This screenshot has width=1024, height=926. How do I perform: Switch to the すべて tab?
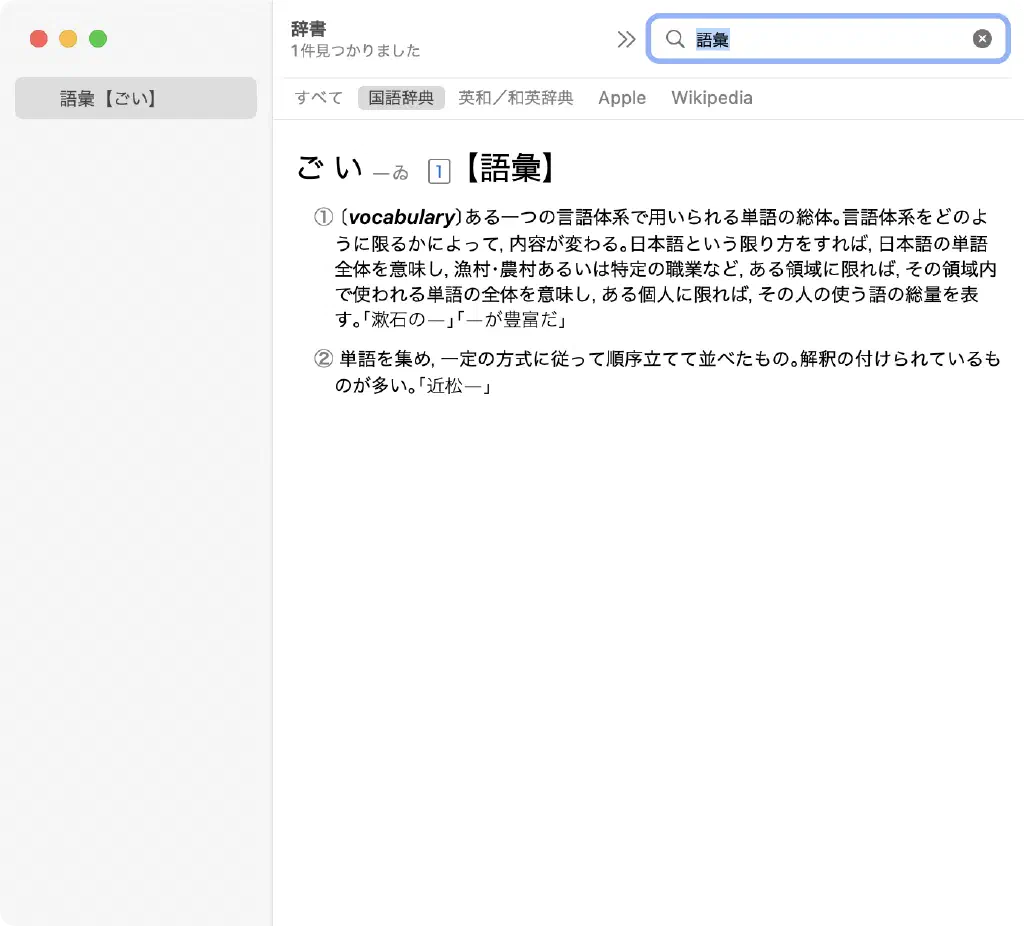click(x=319, y=98)
